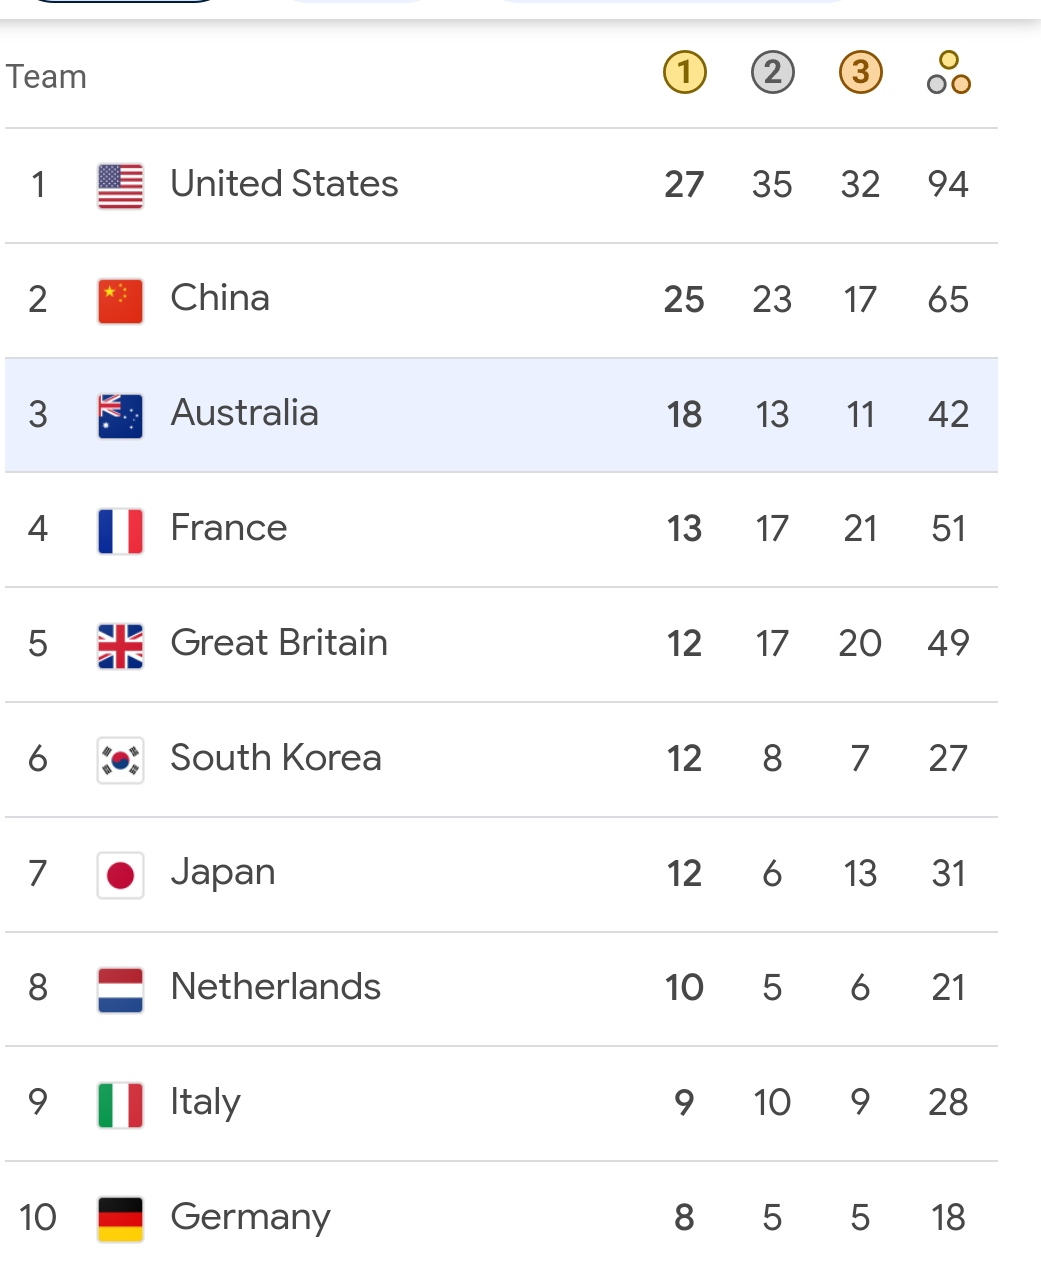Click United States total of 94
1041x1274 pixels.
[948, 185]
